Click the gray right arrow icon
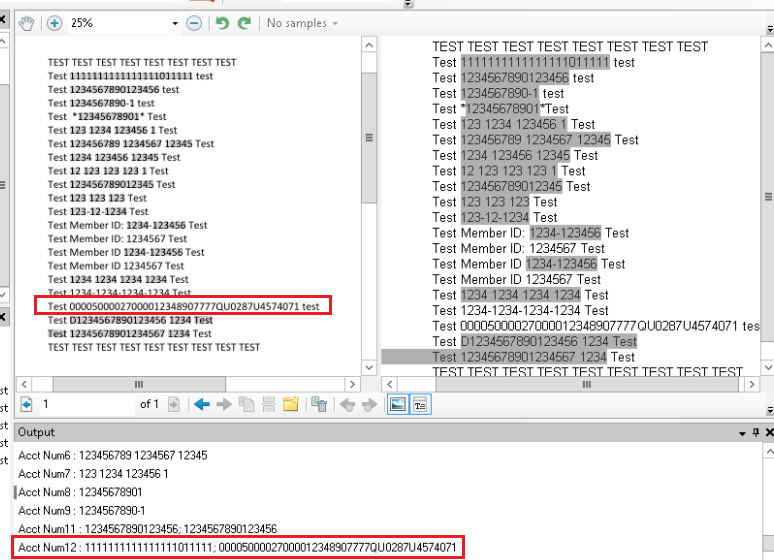 224,404
